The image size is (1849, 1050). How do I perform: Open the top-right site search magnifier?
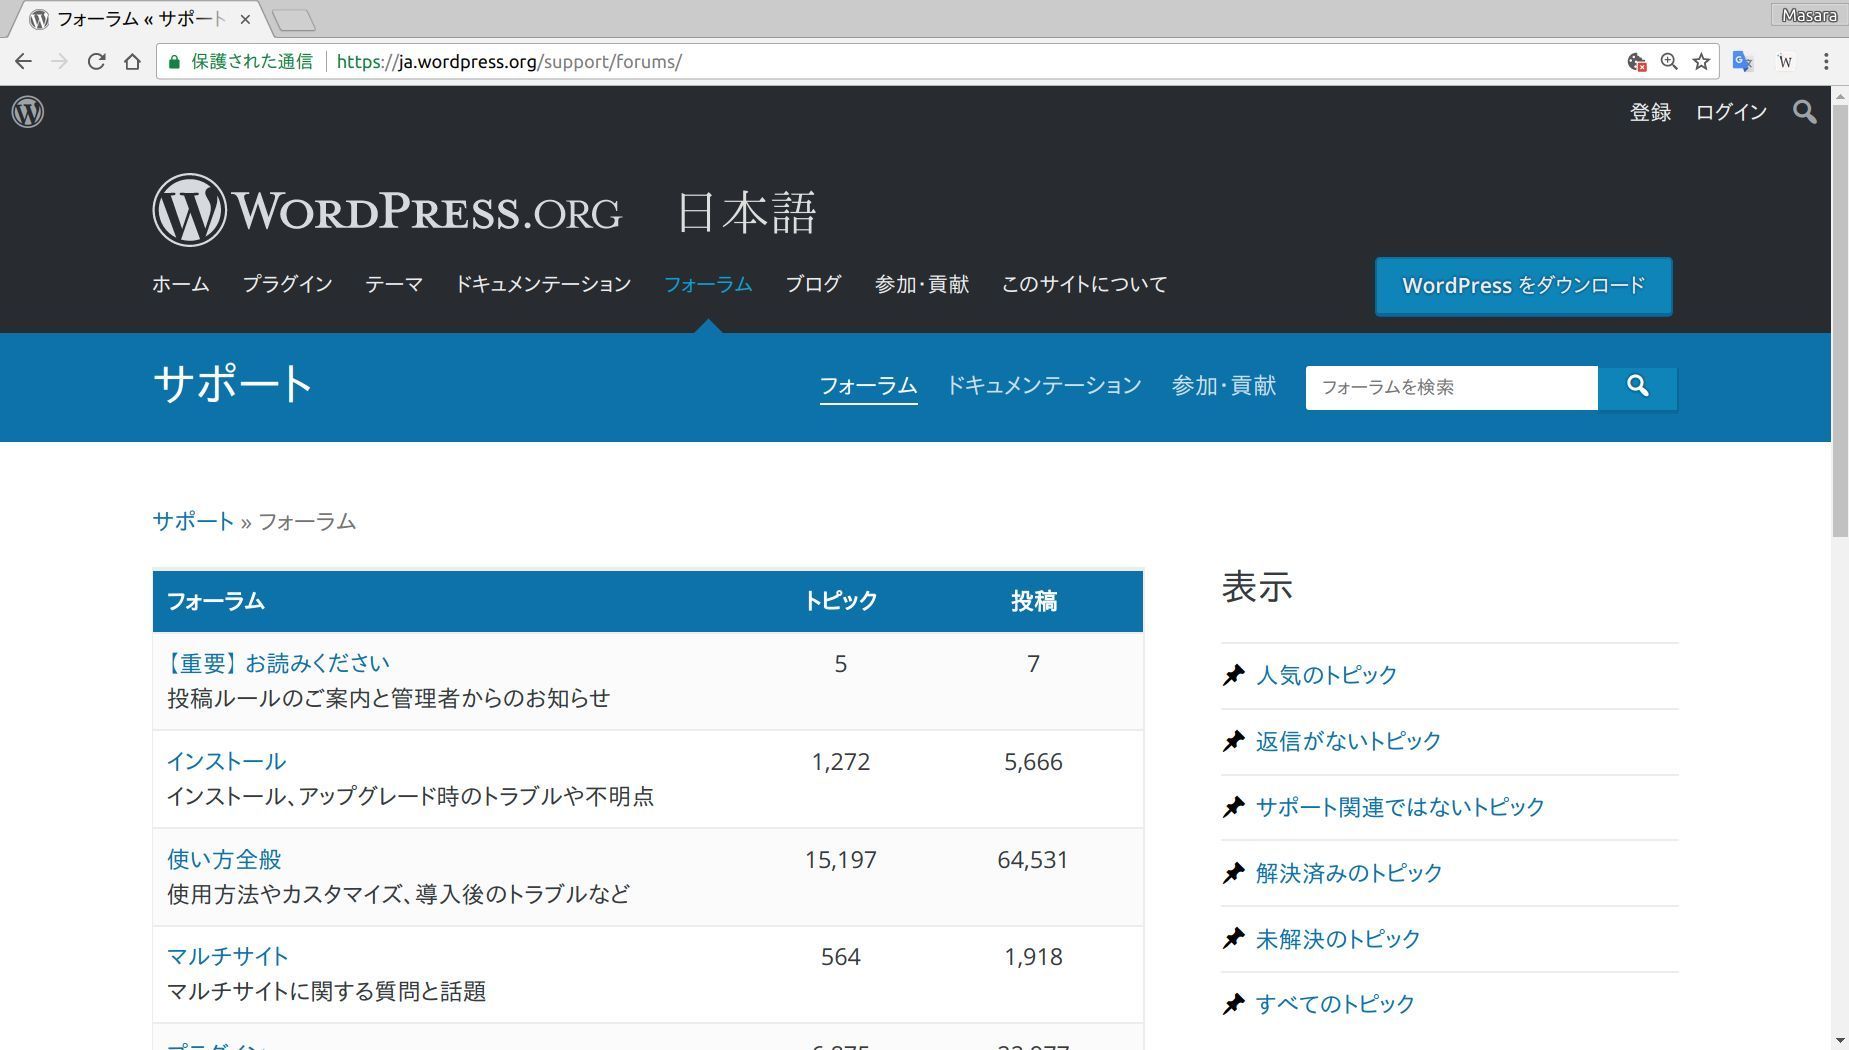1805,112
